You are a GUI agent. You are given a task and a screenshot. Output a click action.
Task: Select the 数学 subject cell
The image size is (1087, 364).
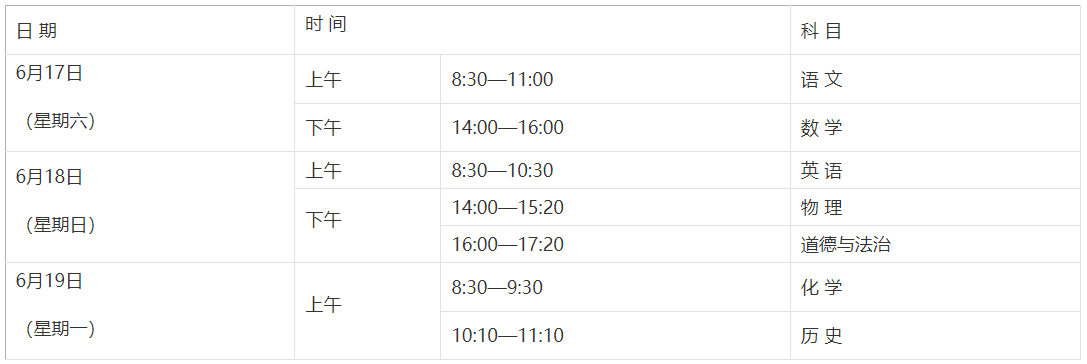tap(935, 128)
